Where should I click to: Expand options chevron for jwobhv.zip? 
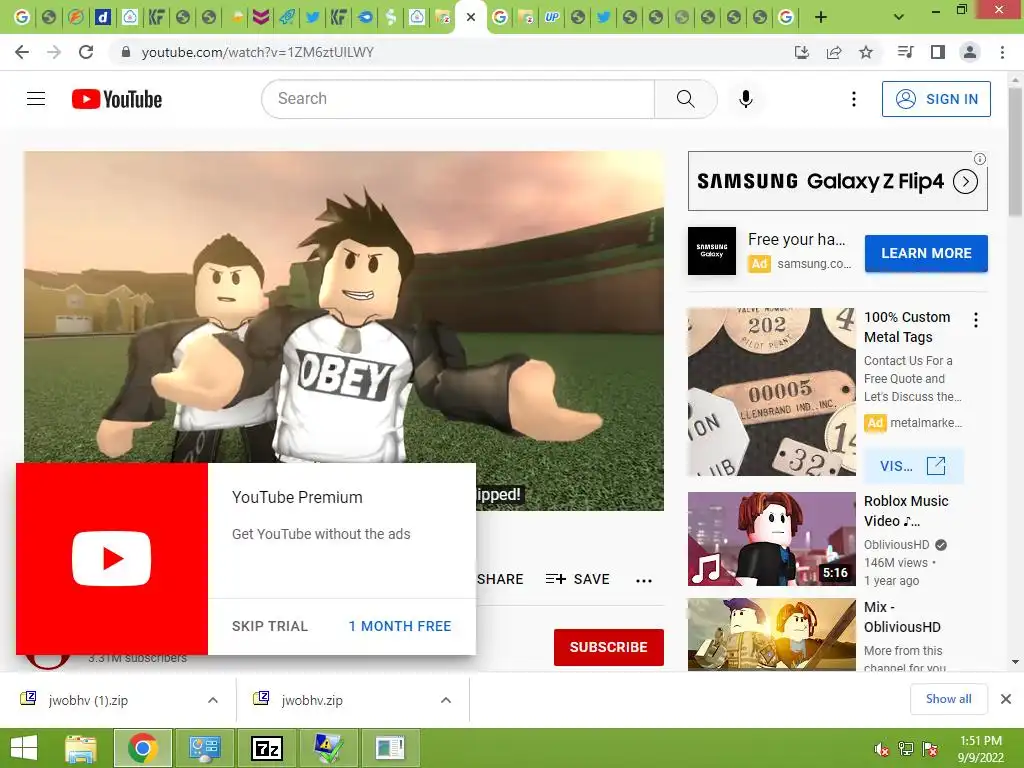[x=446, y=700]
